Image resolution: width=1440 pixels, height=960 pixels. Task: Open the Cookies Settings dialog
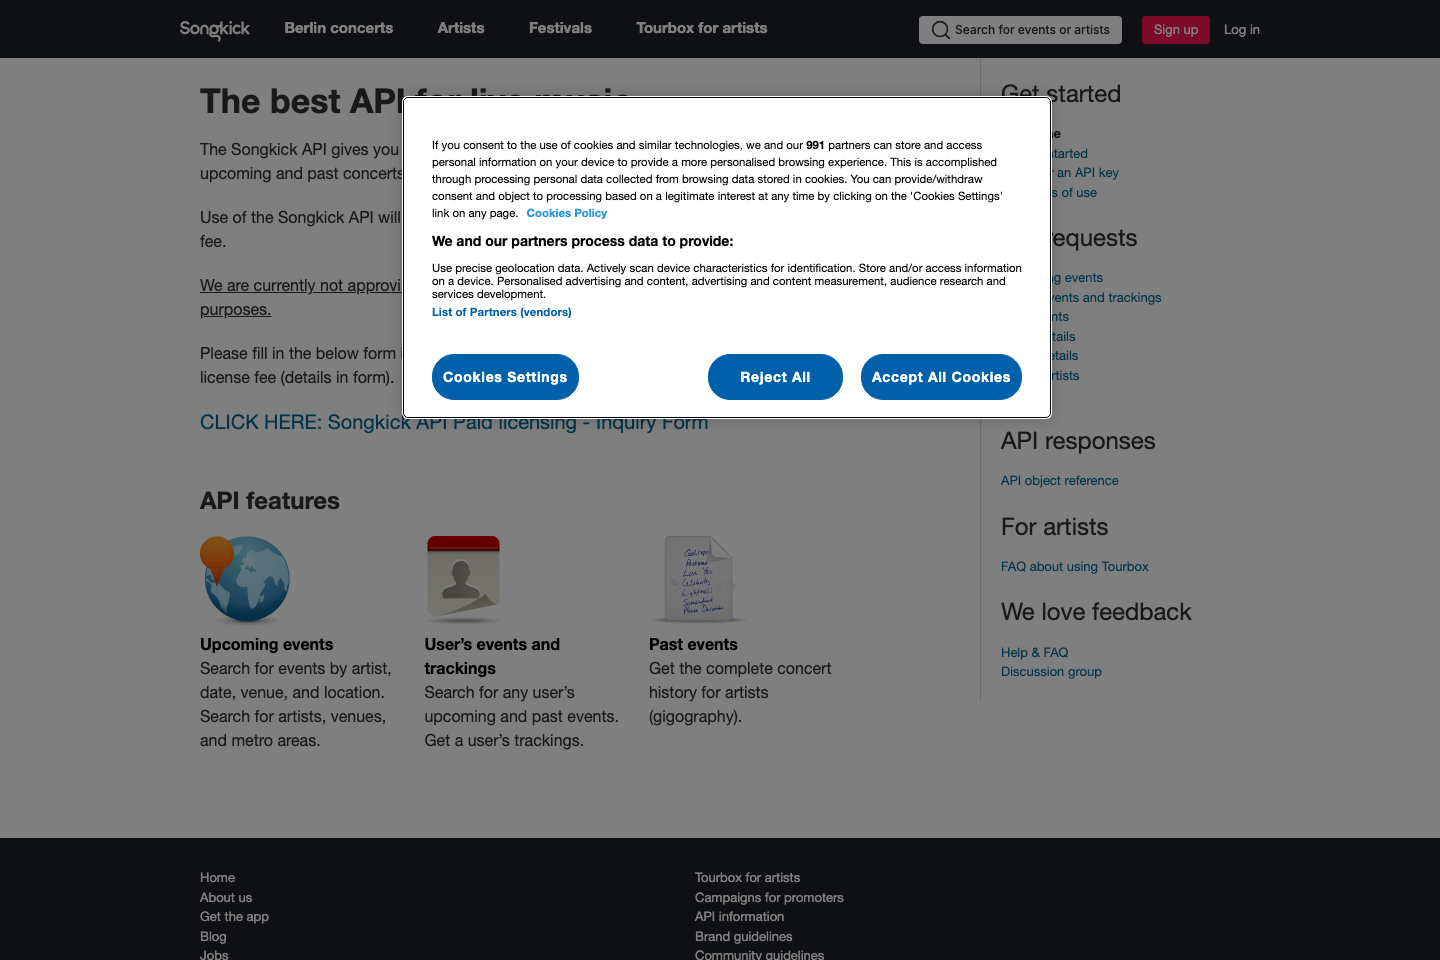click(x=505, y=377)
